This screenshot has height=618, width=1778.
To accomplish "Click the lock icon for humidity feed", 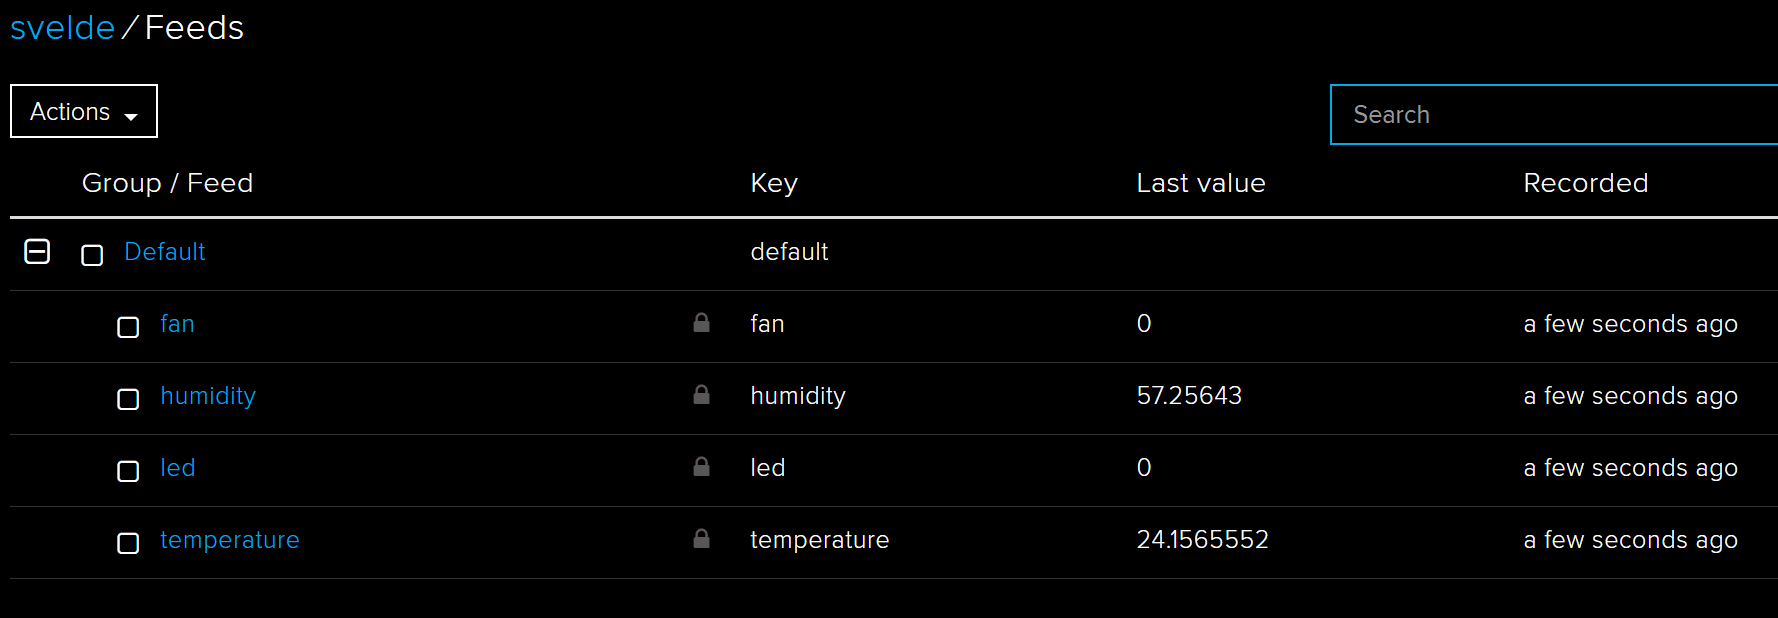I will (x=702, y=395).
